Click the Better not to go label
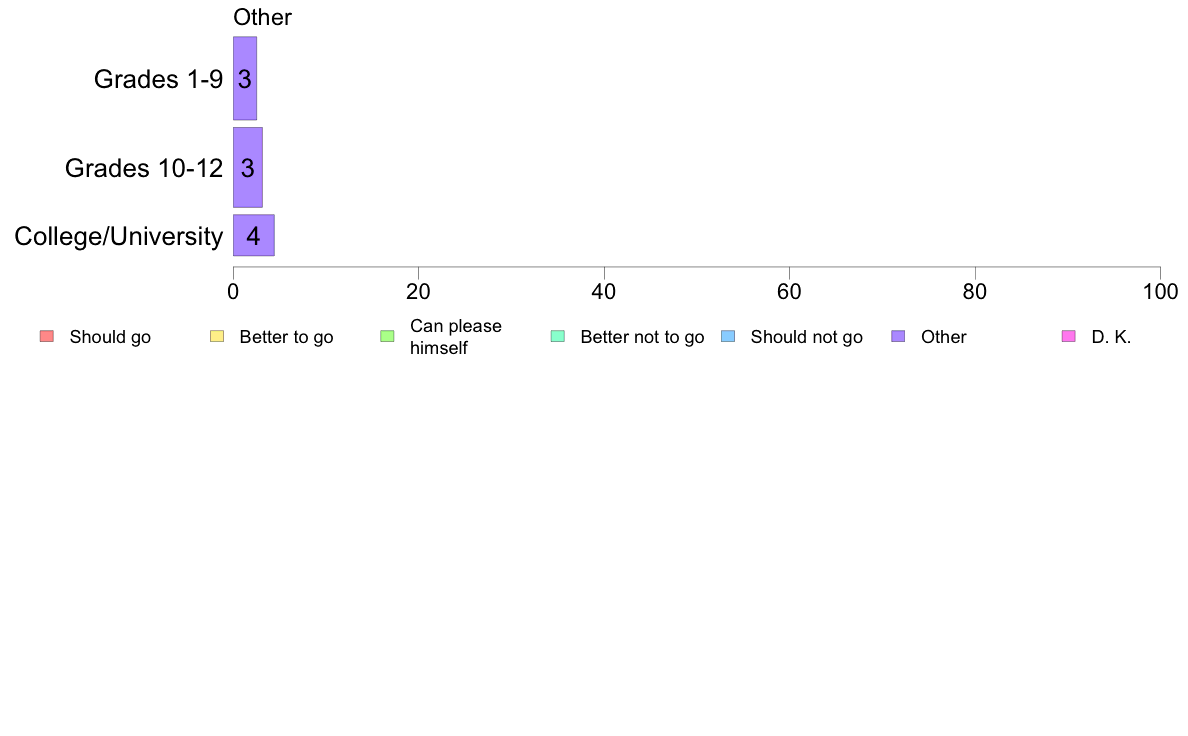The image size is (1188, 736). 642,337
